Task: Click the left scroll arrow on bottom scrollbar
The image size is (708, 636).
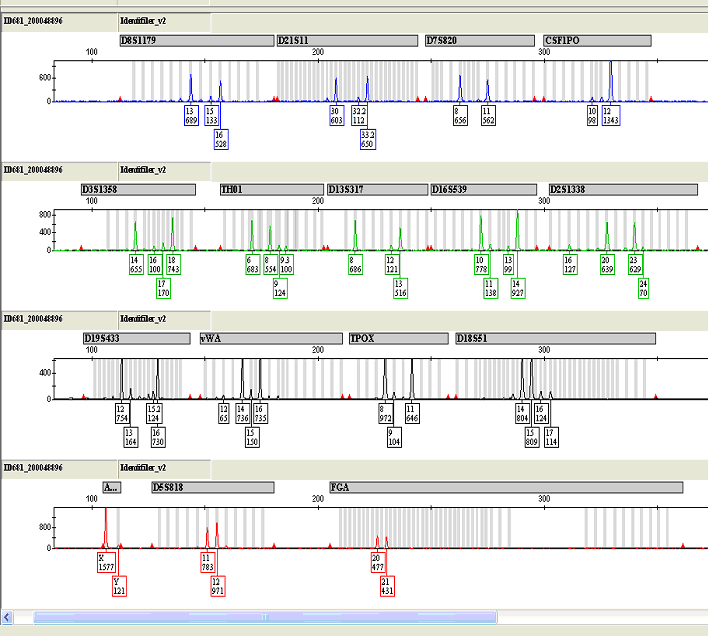Action: click(x=9, y=617)
